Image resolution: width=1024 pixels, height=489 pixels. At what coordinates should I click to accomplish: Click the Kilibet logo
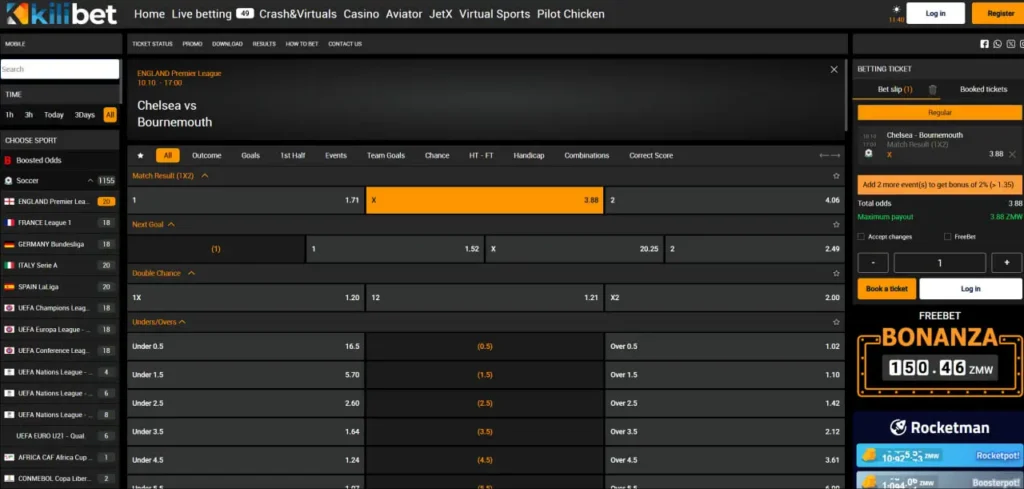62,14
